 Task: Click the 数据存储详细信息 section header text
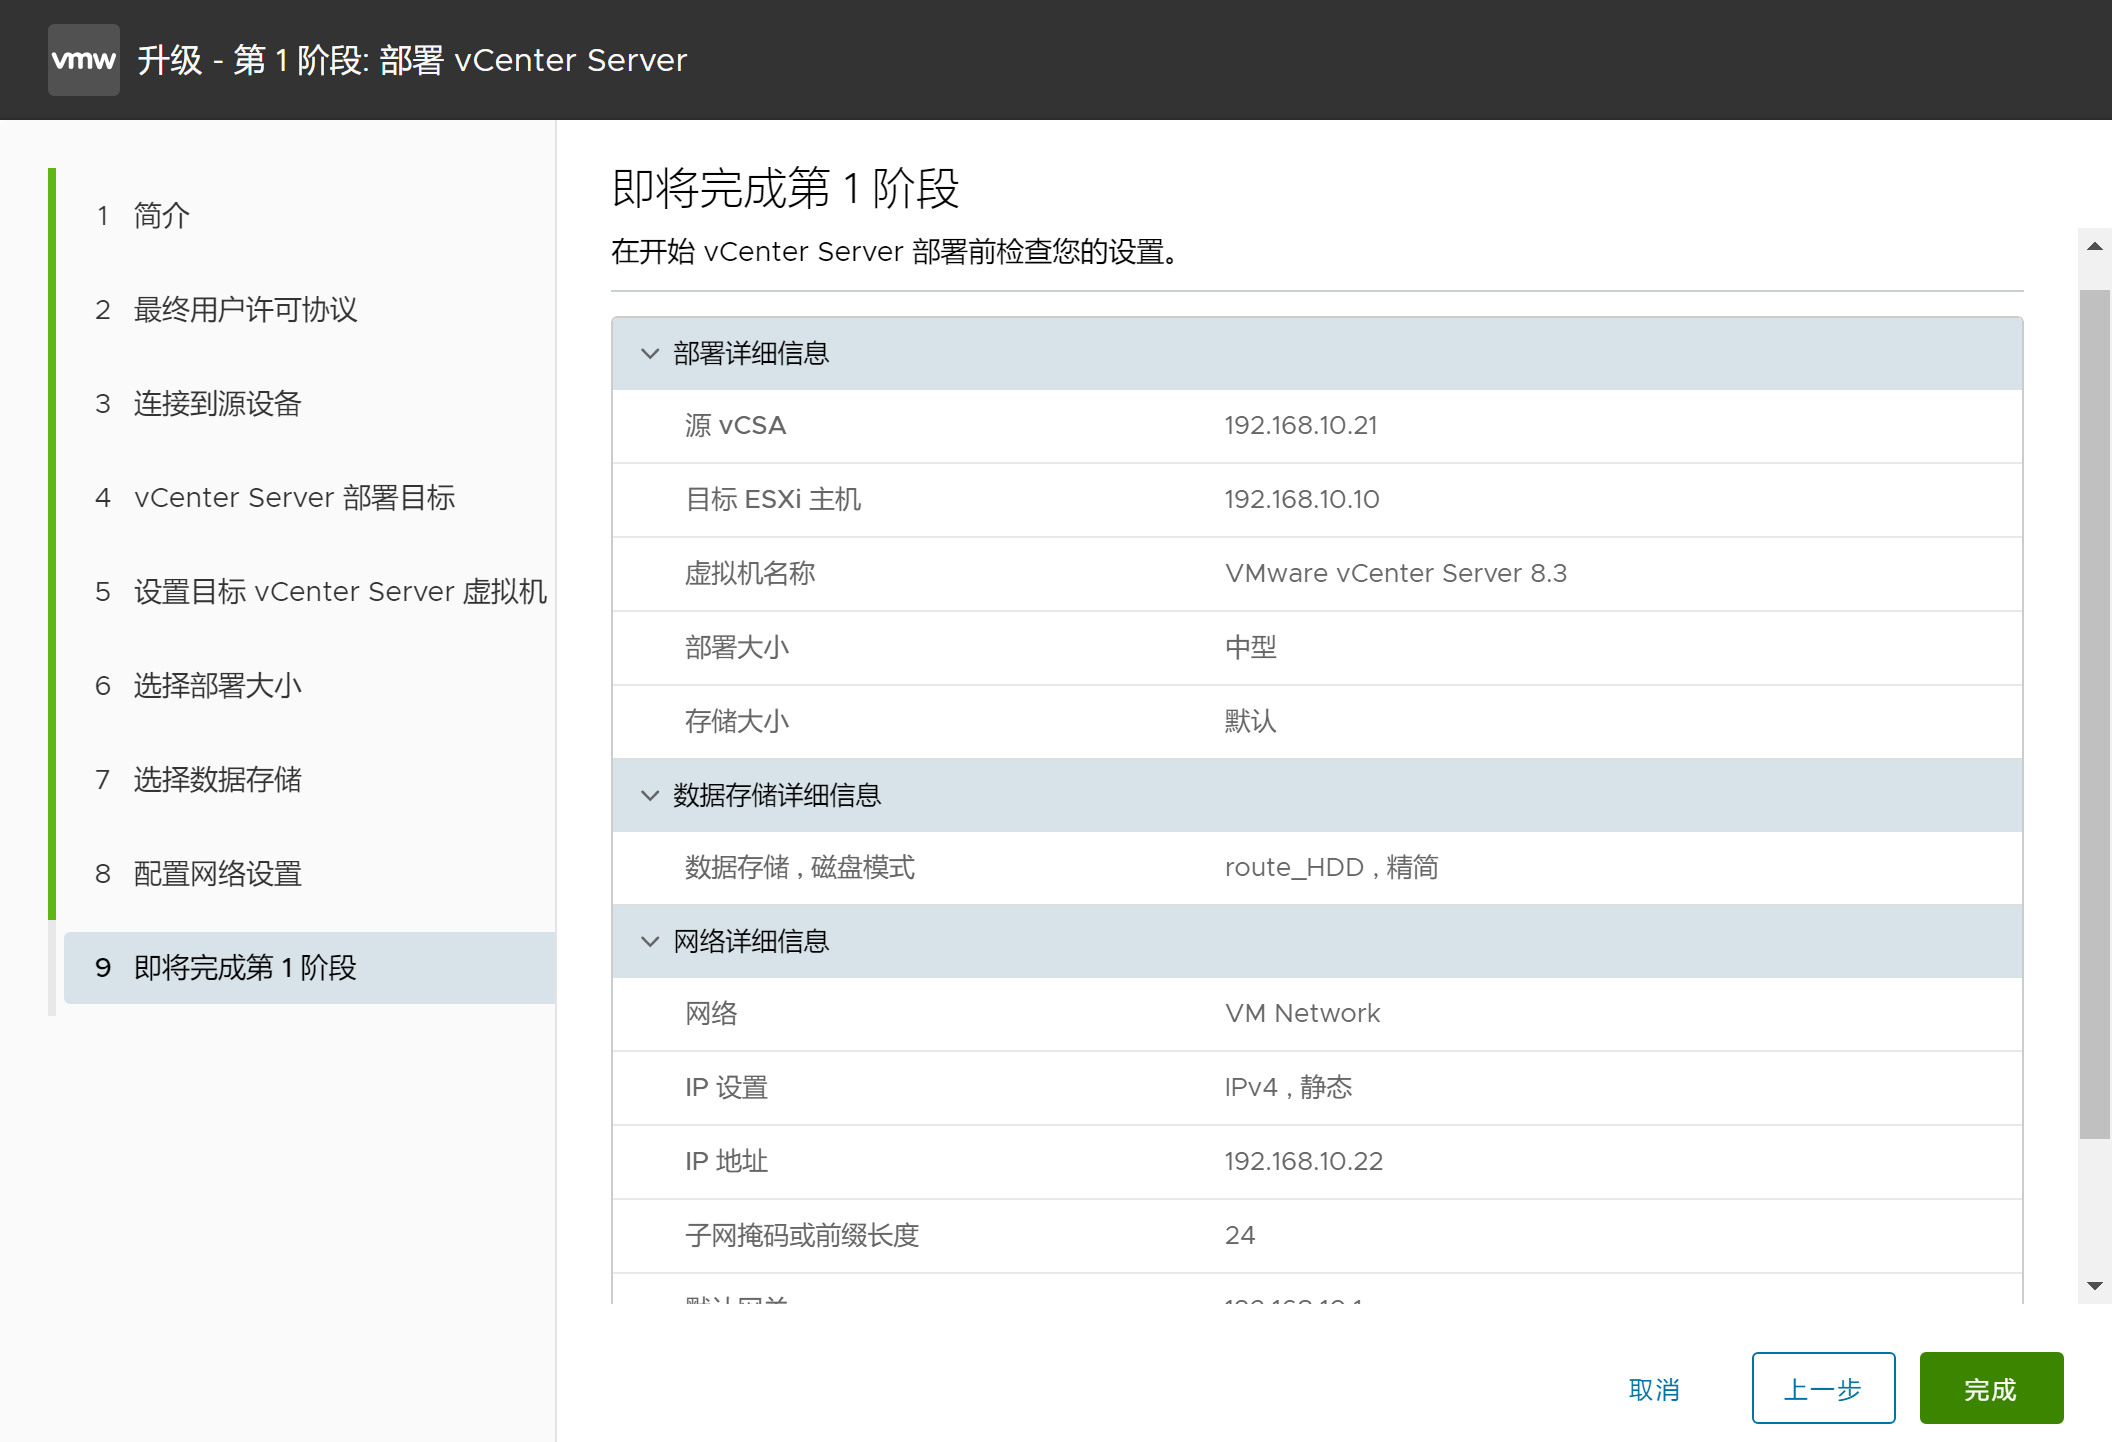coord(777,796)
